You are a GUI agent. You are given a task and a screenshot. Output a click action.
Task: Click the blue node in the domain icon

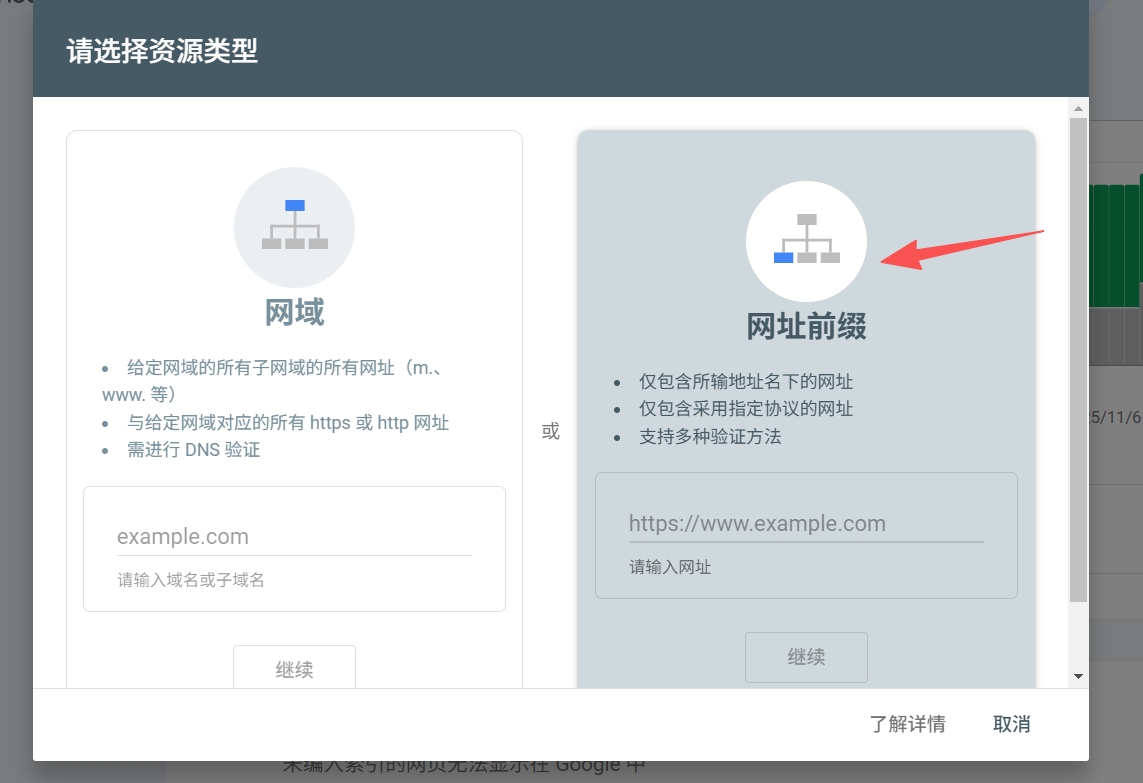(294, 207)
